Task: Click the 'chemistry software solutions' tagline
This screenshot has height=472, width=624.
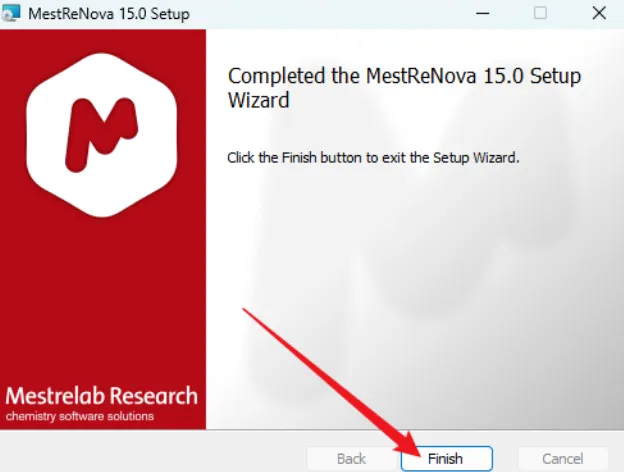Action: point(80,416)
